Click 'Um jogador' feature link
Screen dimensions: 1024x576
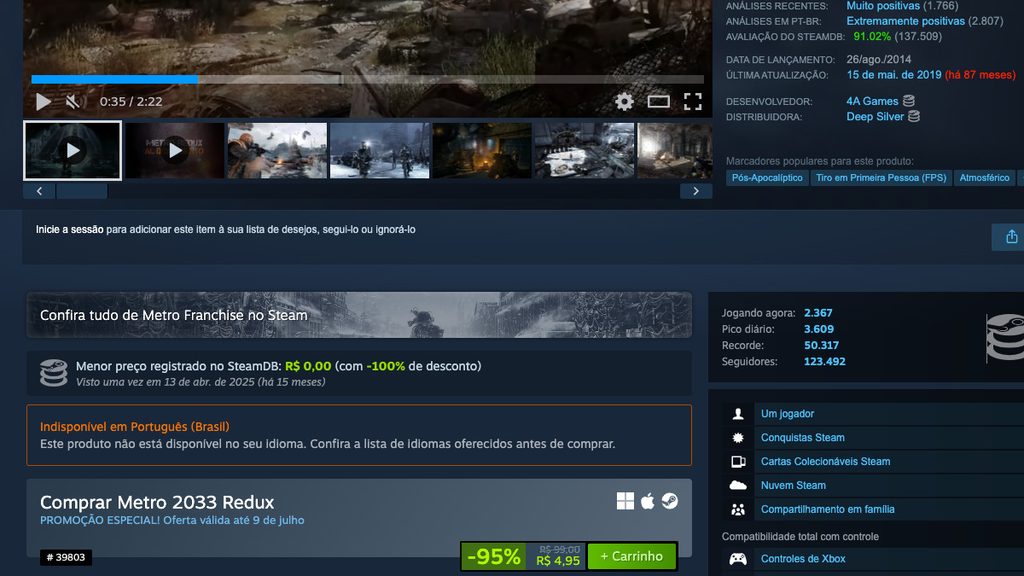point(787,414)
